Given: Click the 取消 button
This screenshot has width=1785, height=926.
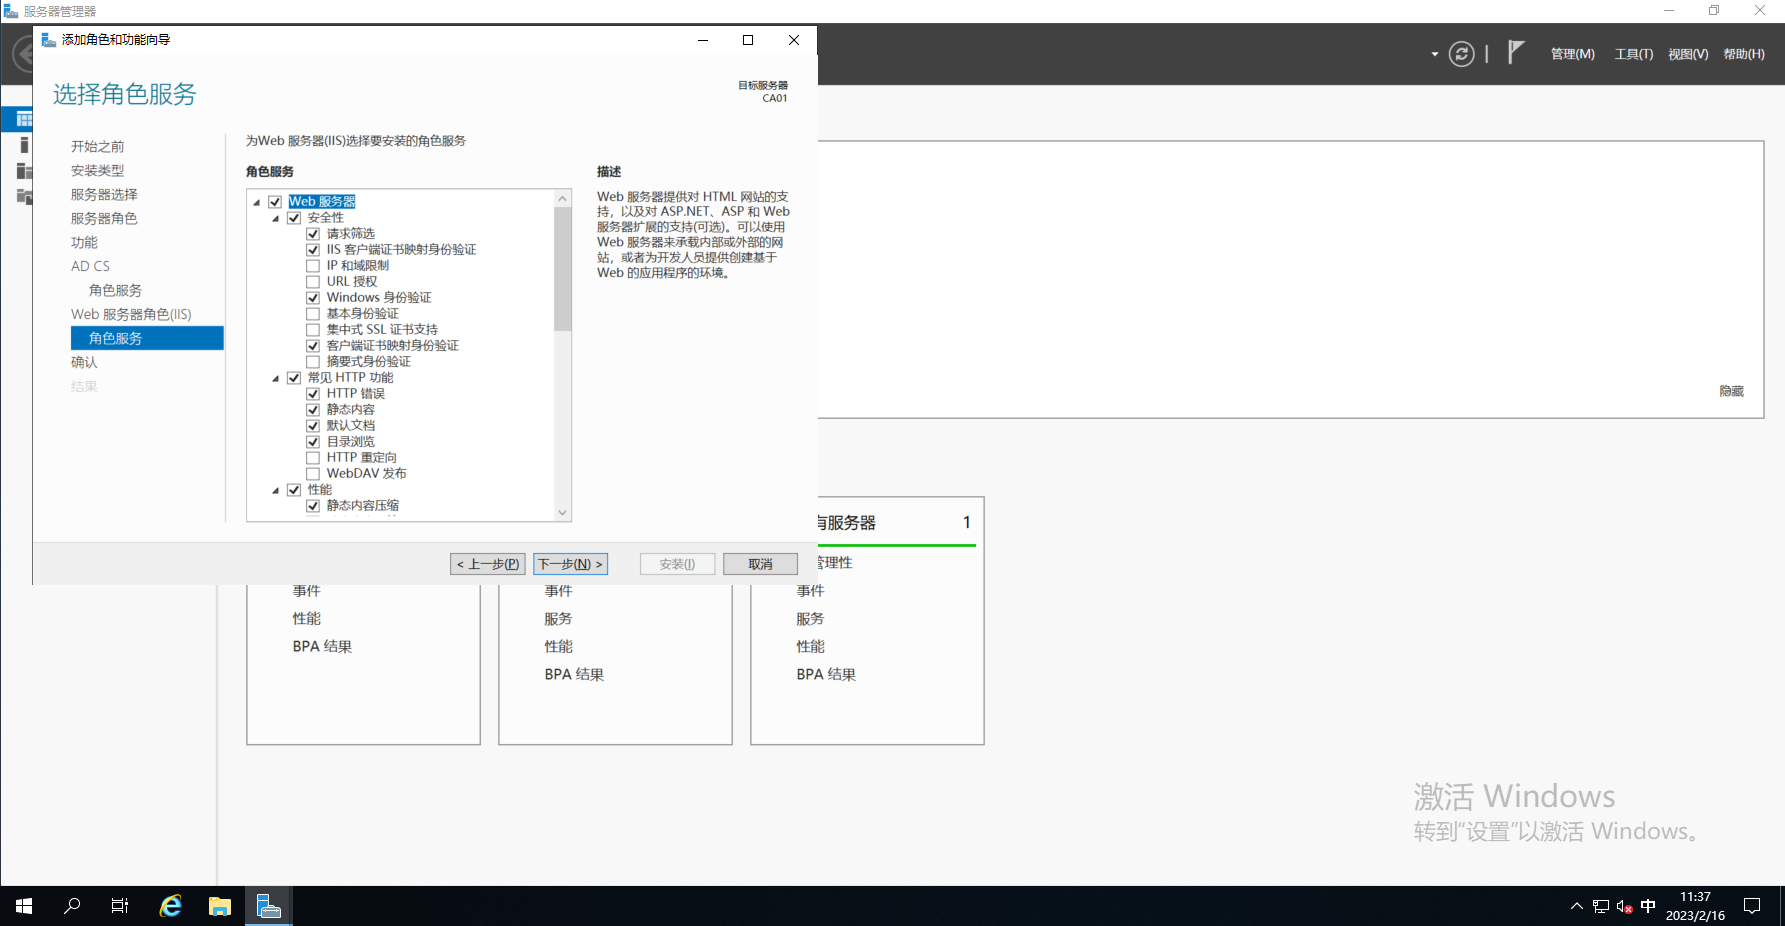Looking at the screenshot, I should (x=760, y=564).
